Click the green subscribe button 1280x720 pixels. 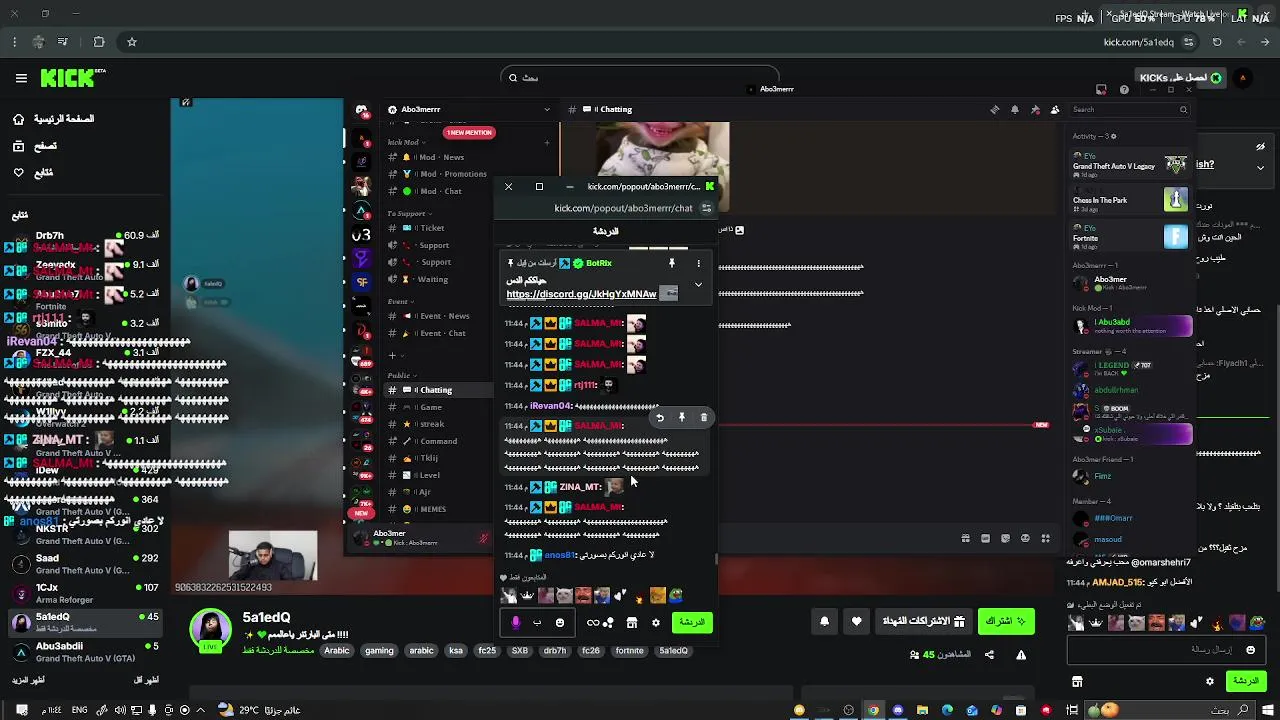1006,621
